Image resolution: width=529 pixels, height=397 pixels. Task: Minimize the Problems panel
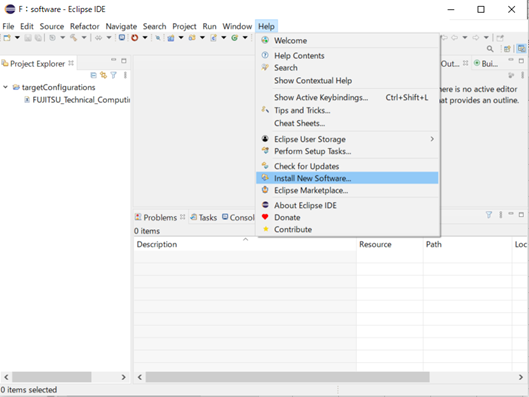511,214
